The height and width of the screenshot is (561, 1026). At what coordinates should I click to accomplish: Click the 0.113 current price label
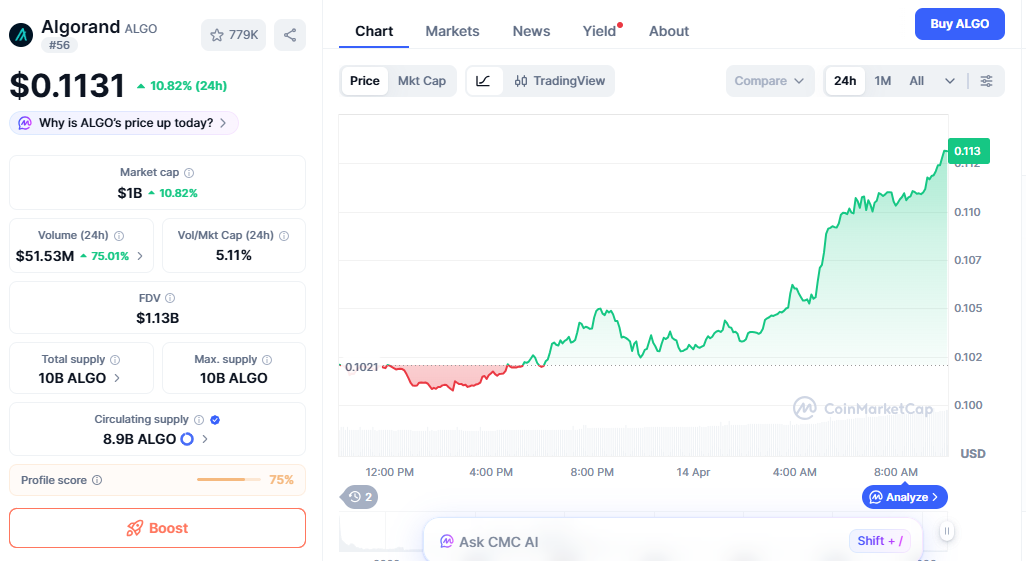(968, 151)
